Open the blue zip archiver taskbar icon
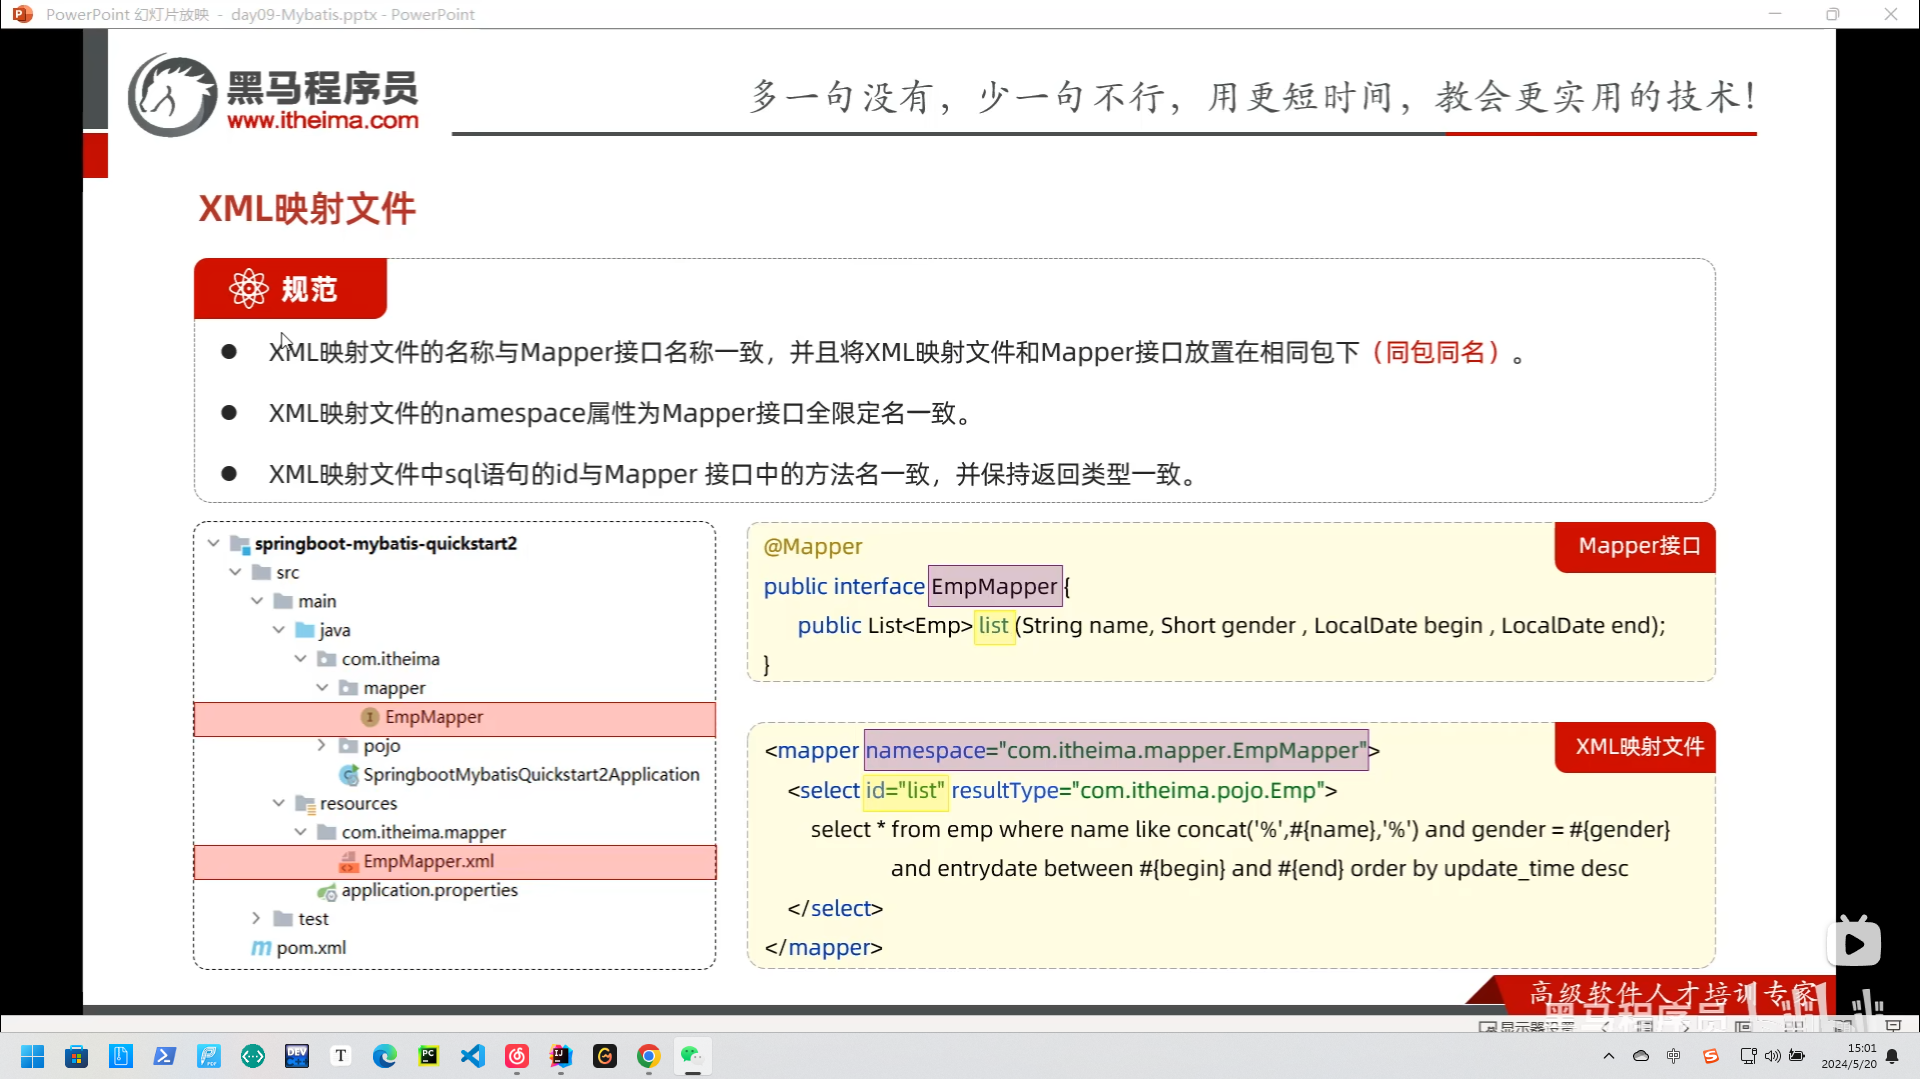The height and width of the screenshot is (1079, 1920). pyautogui.click(x=121, y=1056)
